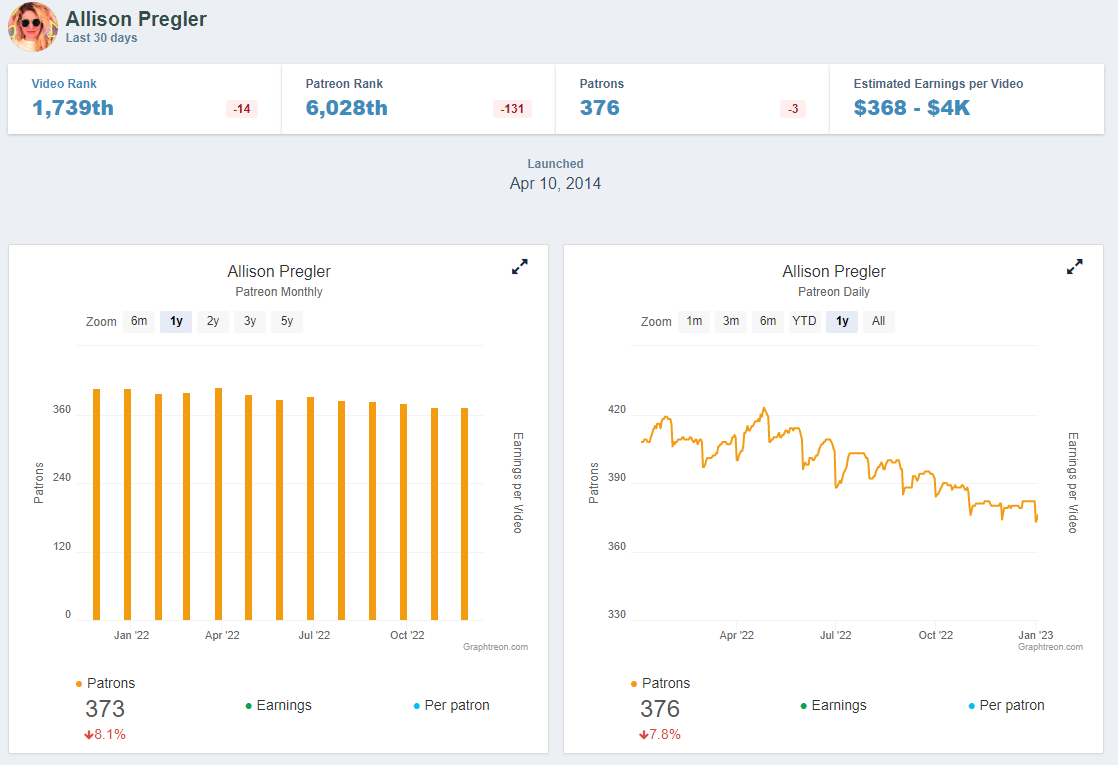Click Allison Pregler's profile avatar
Screen dimensions: 1118x765
pos(33,27)
